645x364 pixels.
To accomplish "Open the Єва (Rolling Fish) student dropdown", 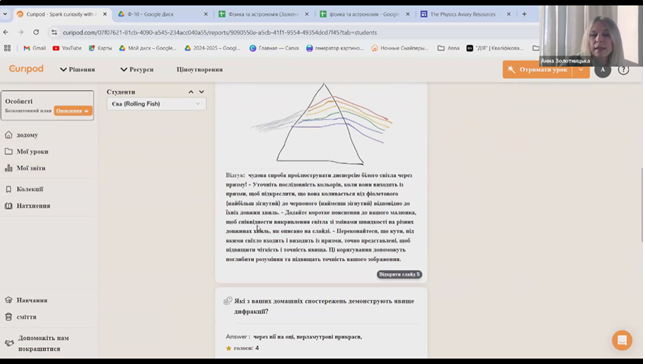I will (x=156, y=104).
